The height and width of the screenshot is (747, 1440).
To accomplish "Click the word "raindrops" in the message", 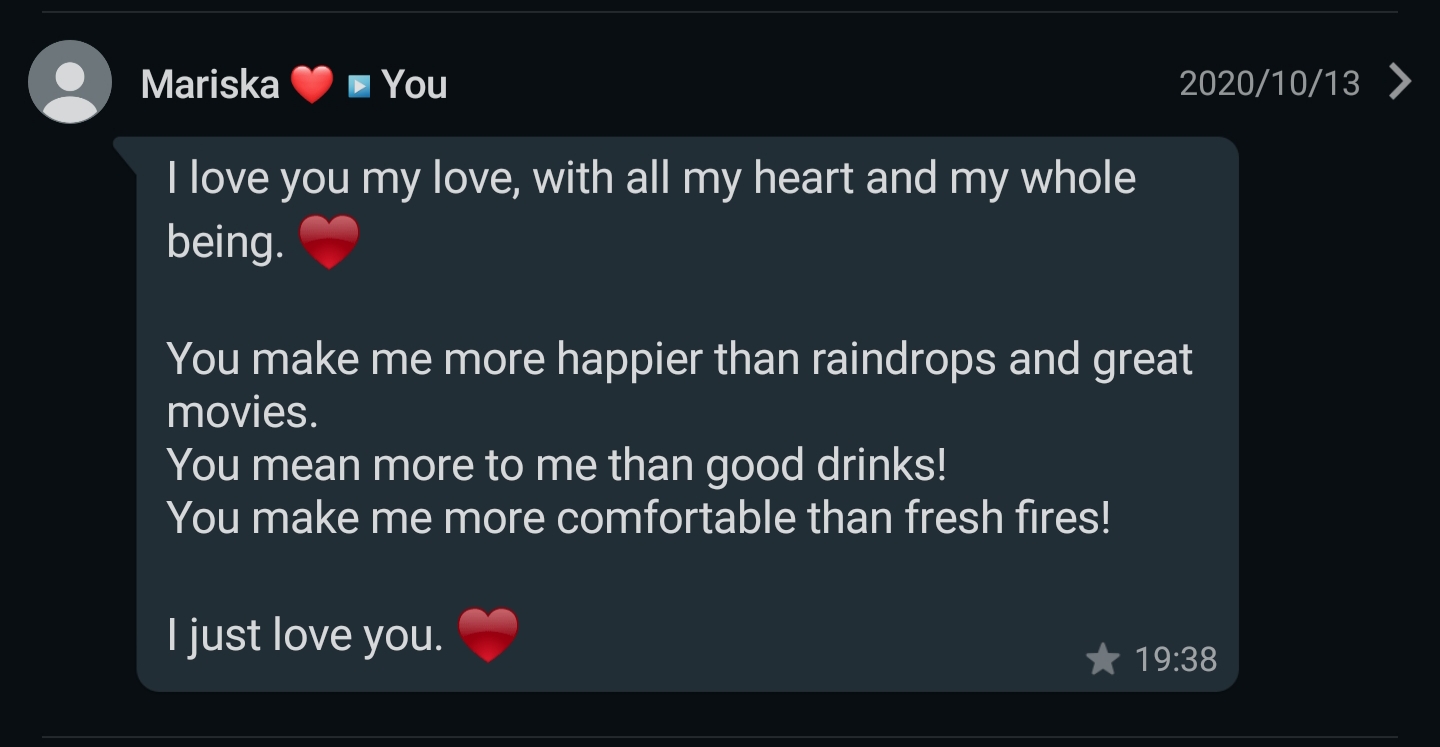I will (903, 359).
